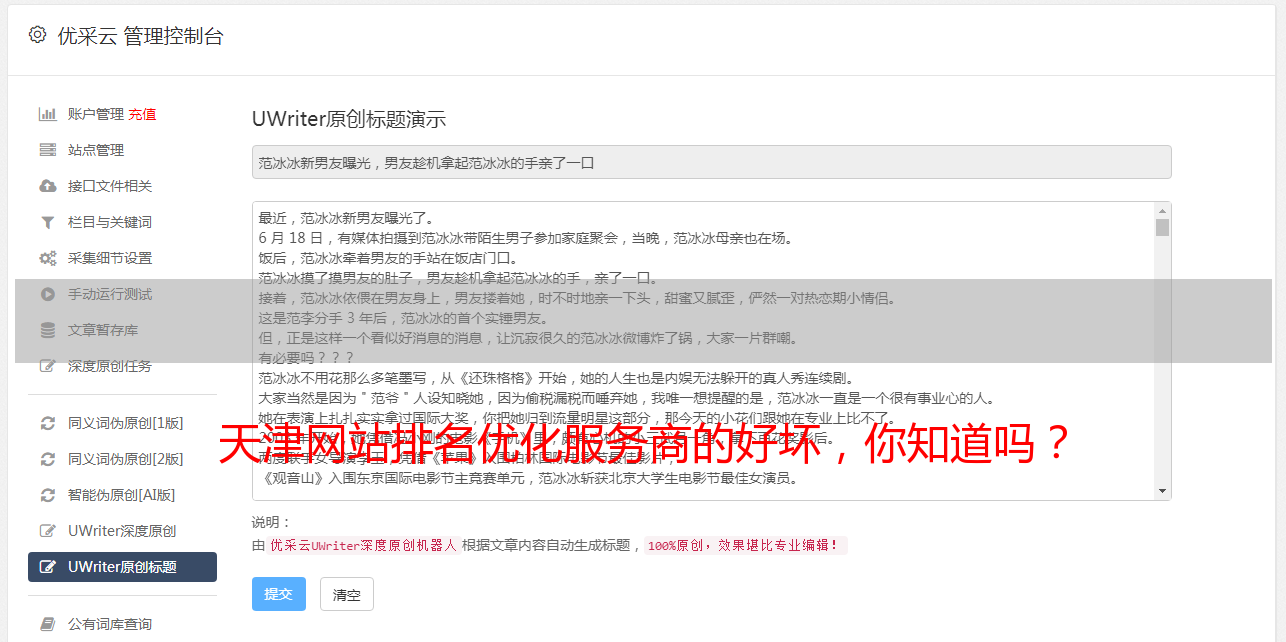1286x642 pixels.
Task: Click the gears icon for 采集细节设置
Action: pos(47,258)
